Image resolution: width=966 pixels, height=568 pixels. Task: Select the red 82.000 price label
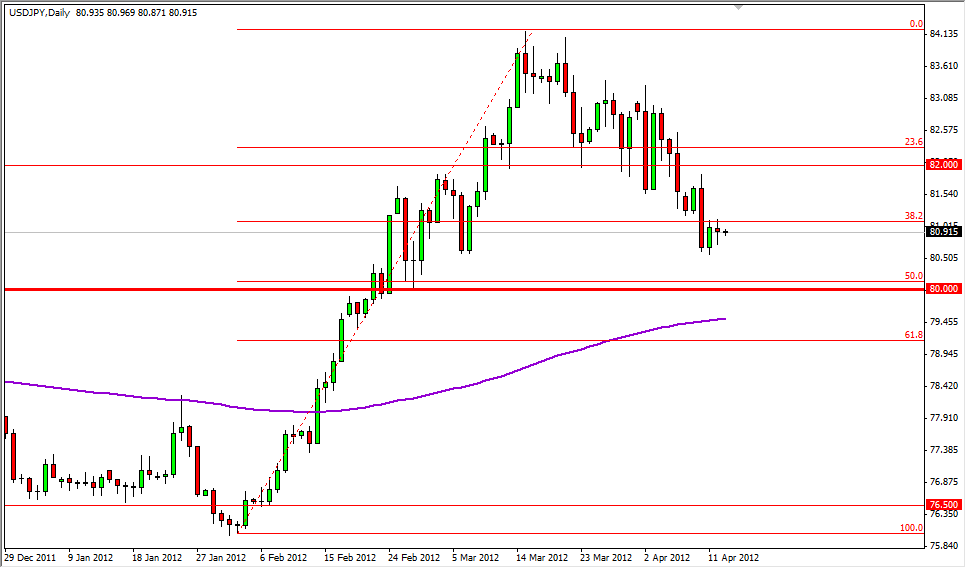tap(943, 164)
